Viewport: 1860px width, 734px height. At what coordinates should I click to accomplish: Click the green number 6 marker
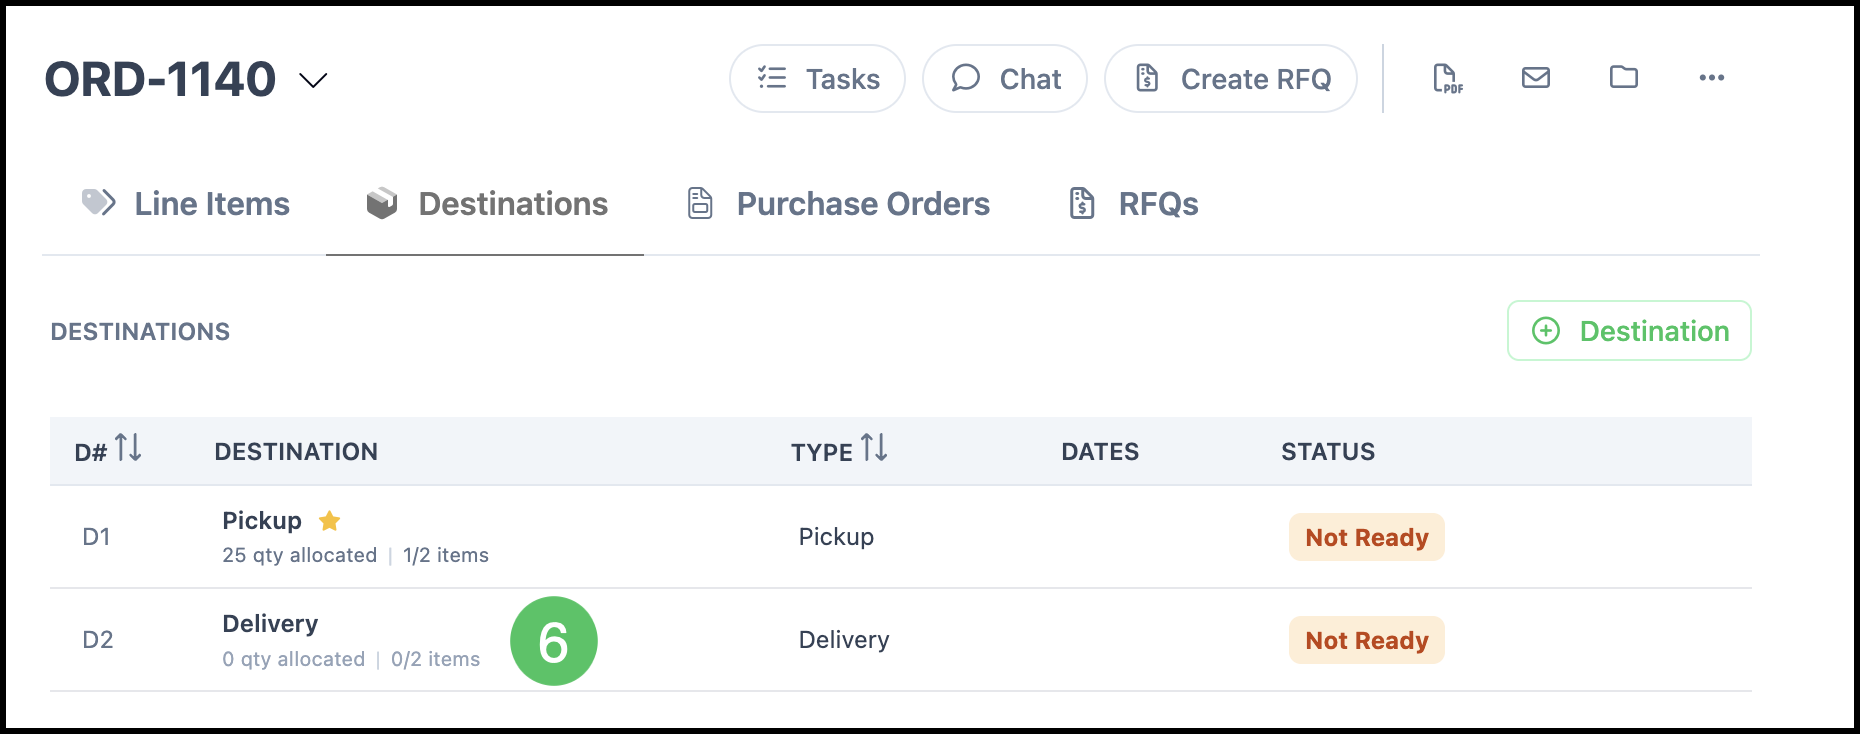(x=553, y=641)
